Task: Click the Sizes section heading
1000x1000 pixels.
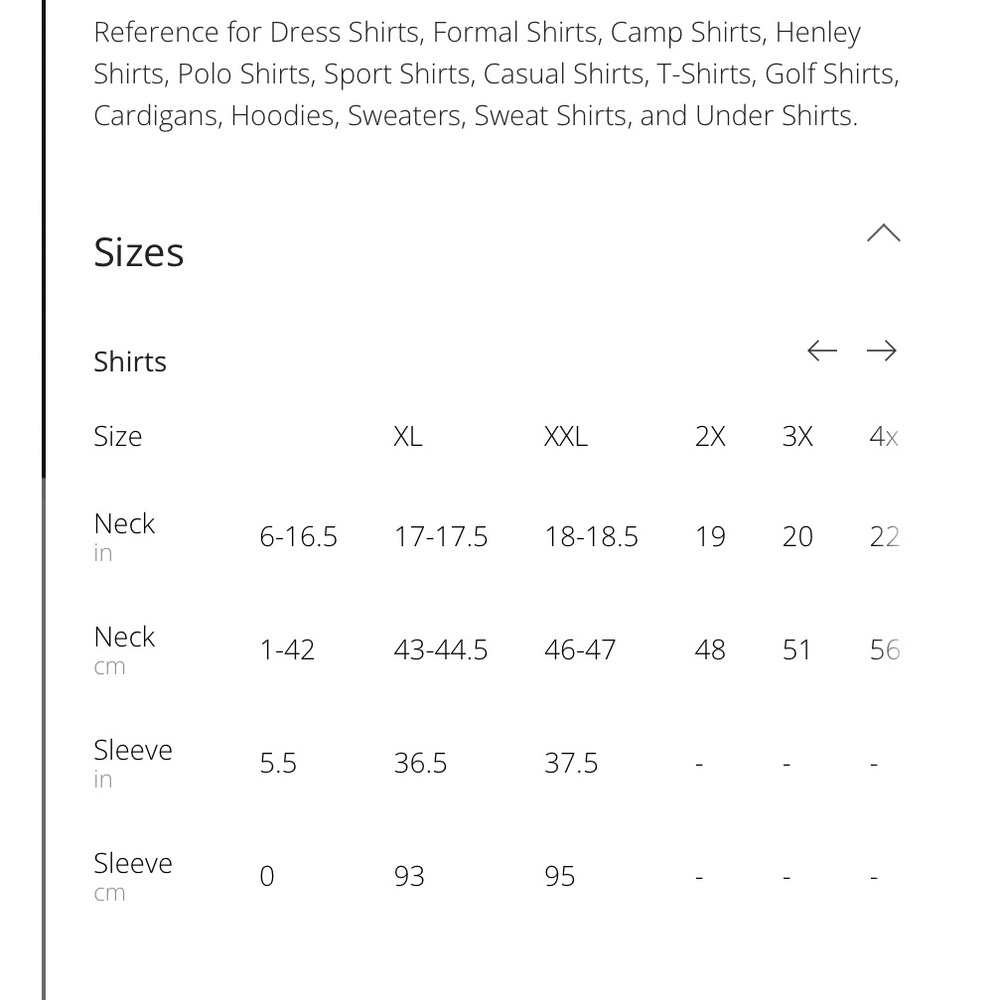Action: click(139, 253)
